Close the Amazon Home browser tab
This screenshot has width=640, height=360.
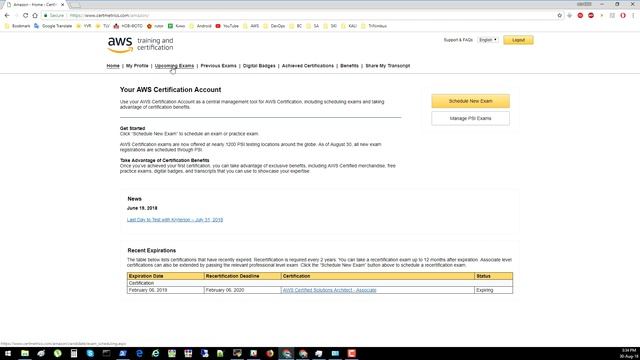(x=62, y=4)
